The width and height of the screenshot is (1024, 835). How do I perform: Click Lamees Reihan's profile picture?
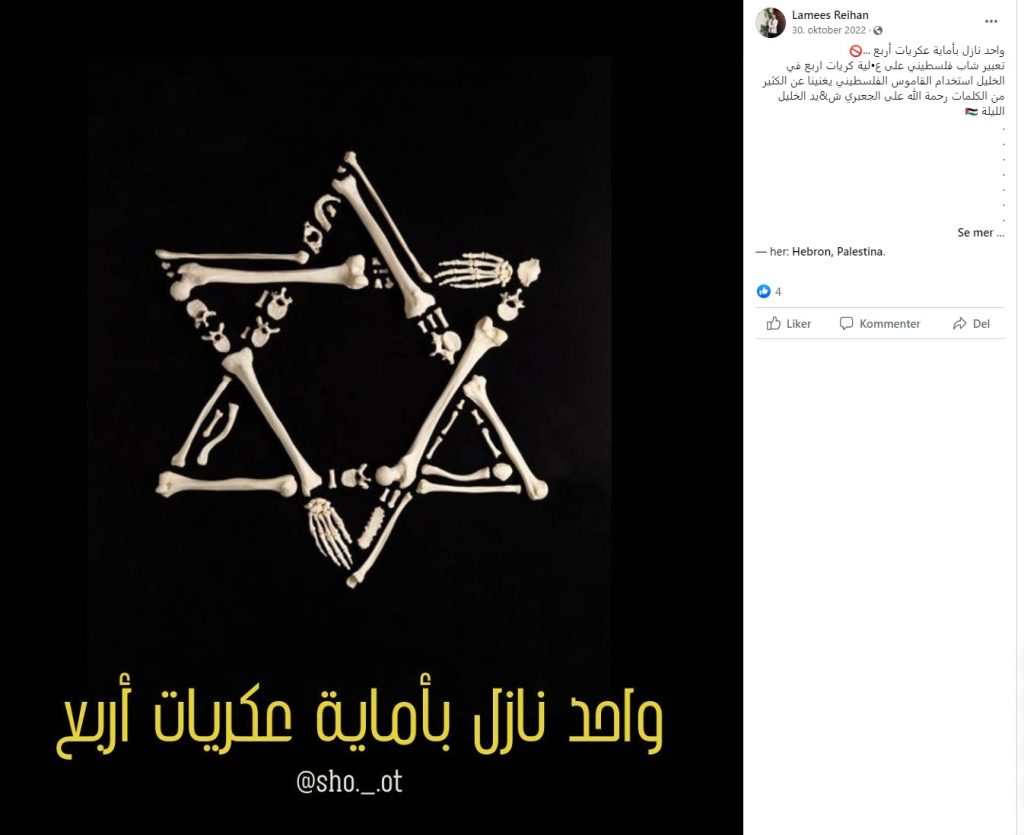click(771, 23)
